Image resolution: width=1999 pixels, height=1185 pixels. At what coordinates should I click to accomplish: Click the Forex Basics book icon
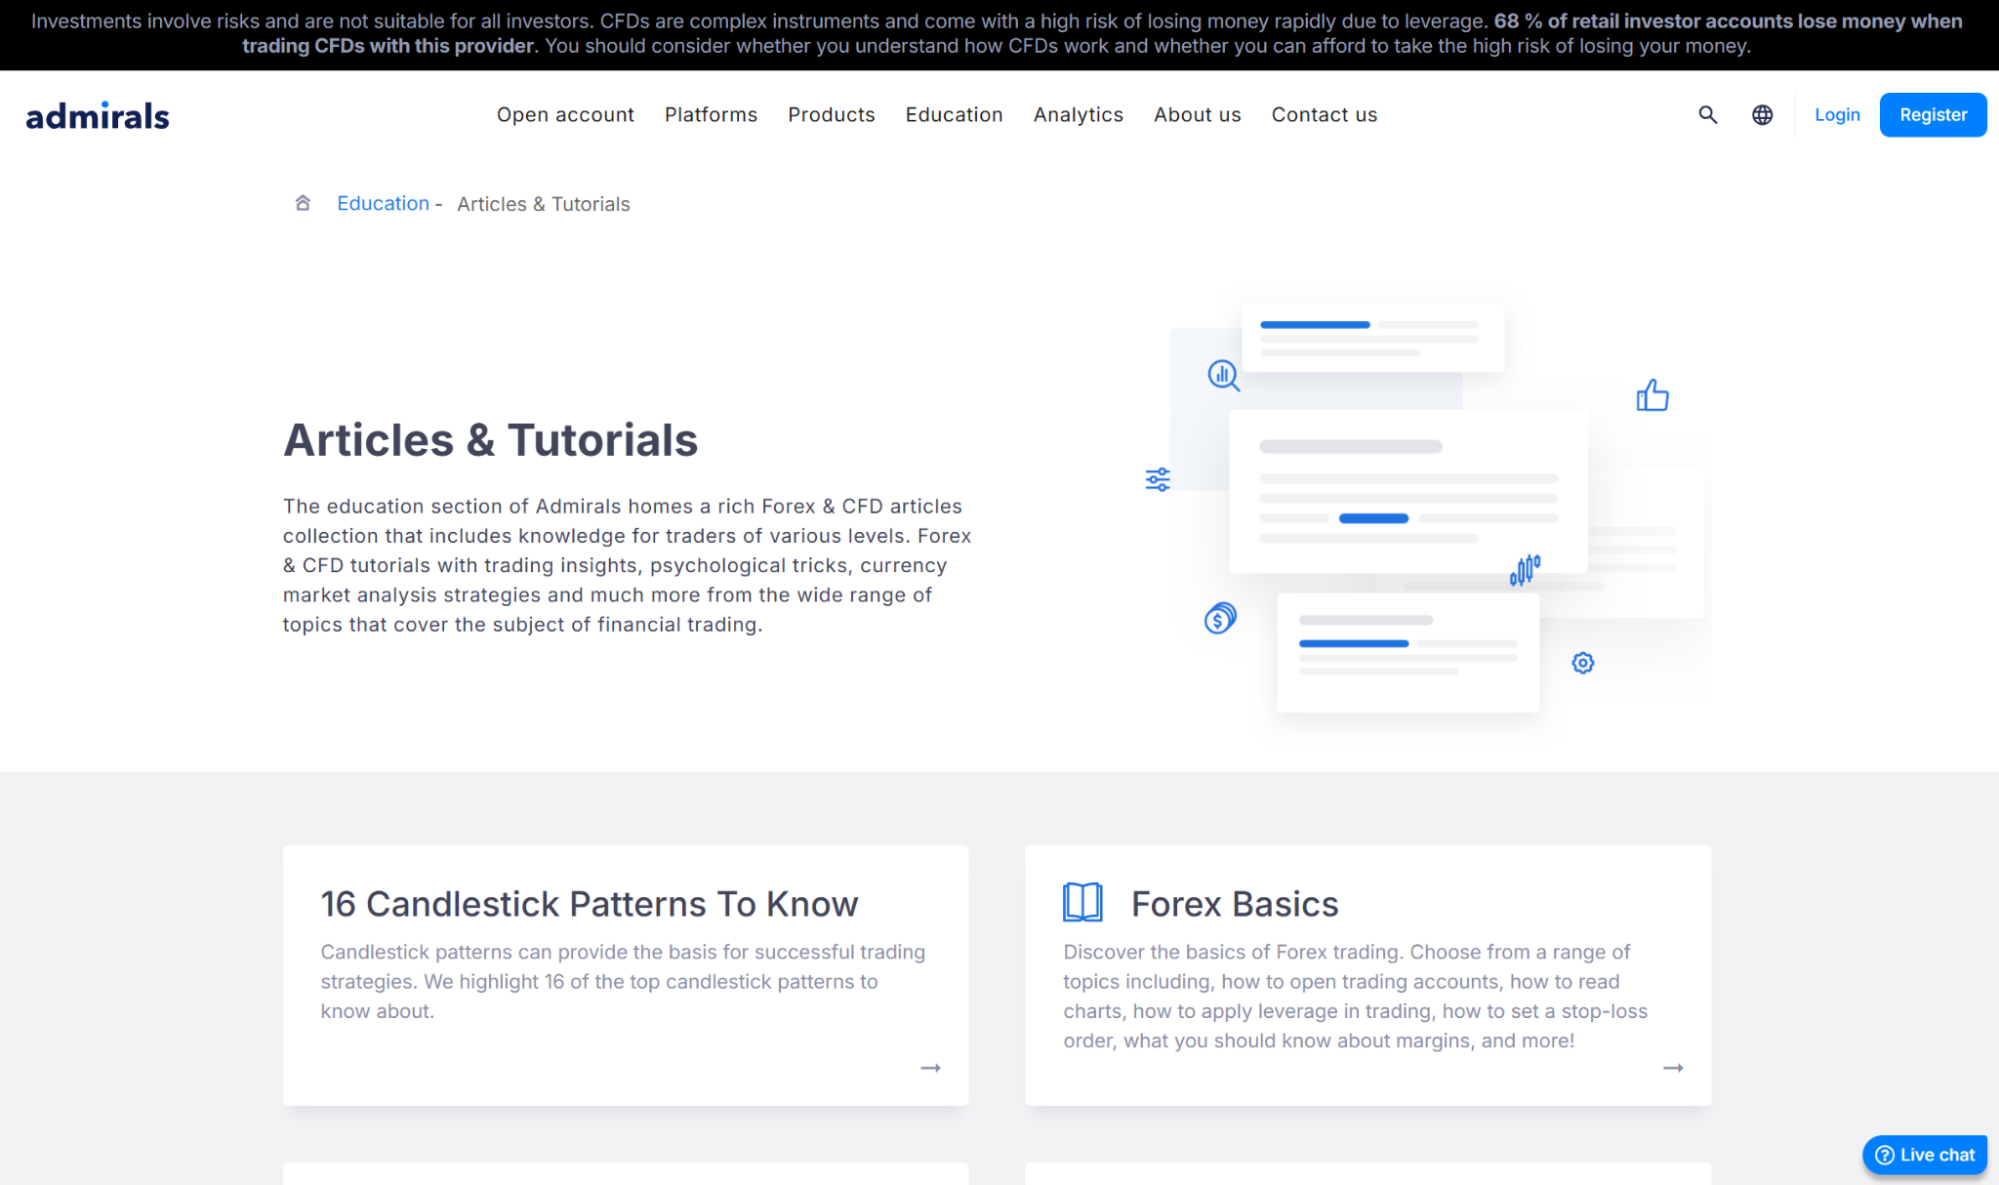(x=1082, y=902)
